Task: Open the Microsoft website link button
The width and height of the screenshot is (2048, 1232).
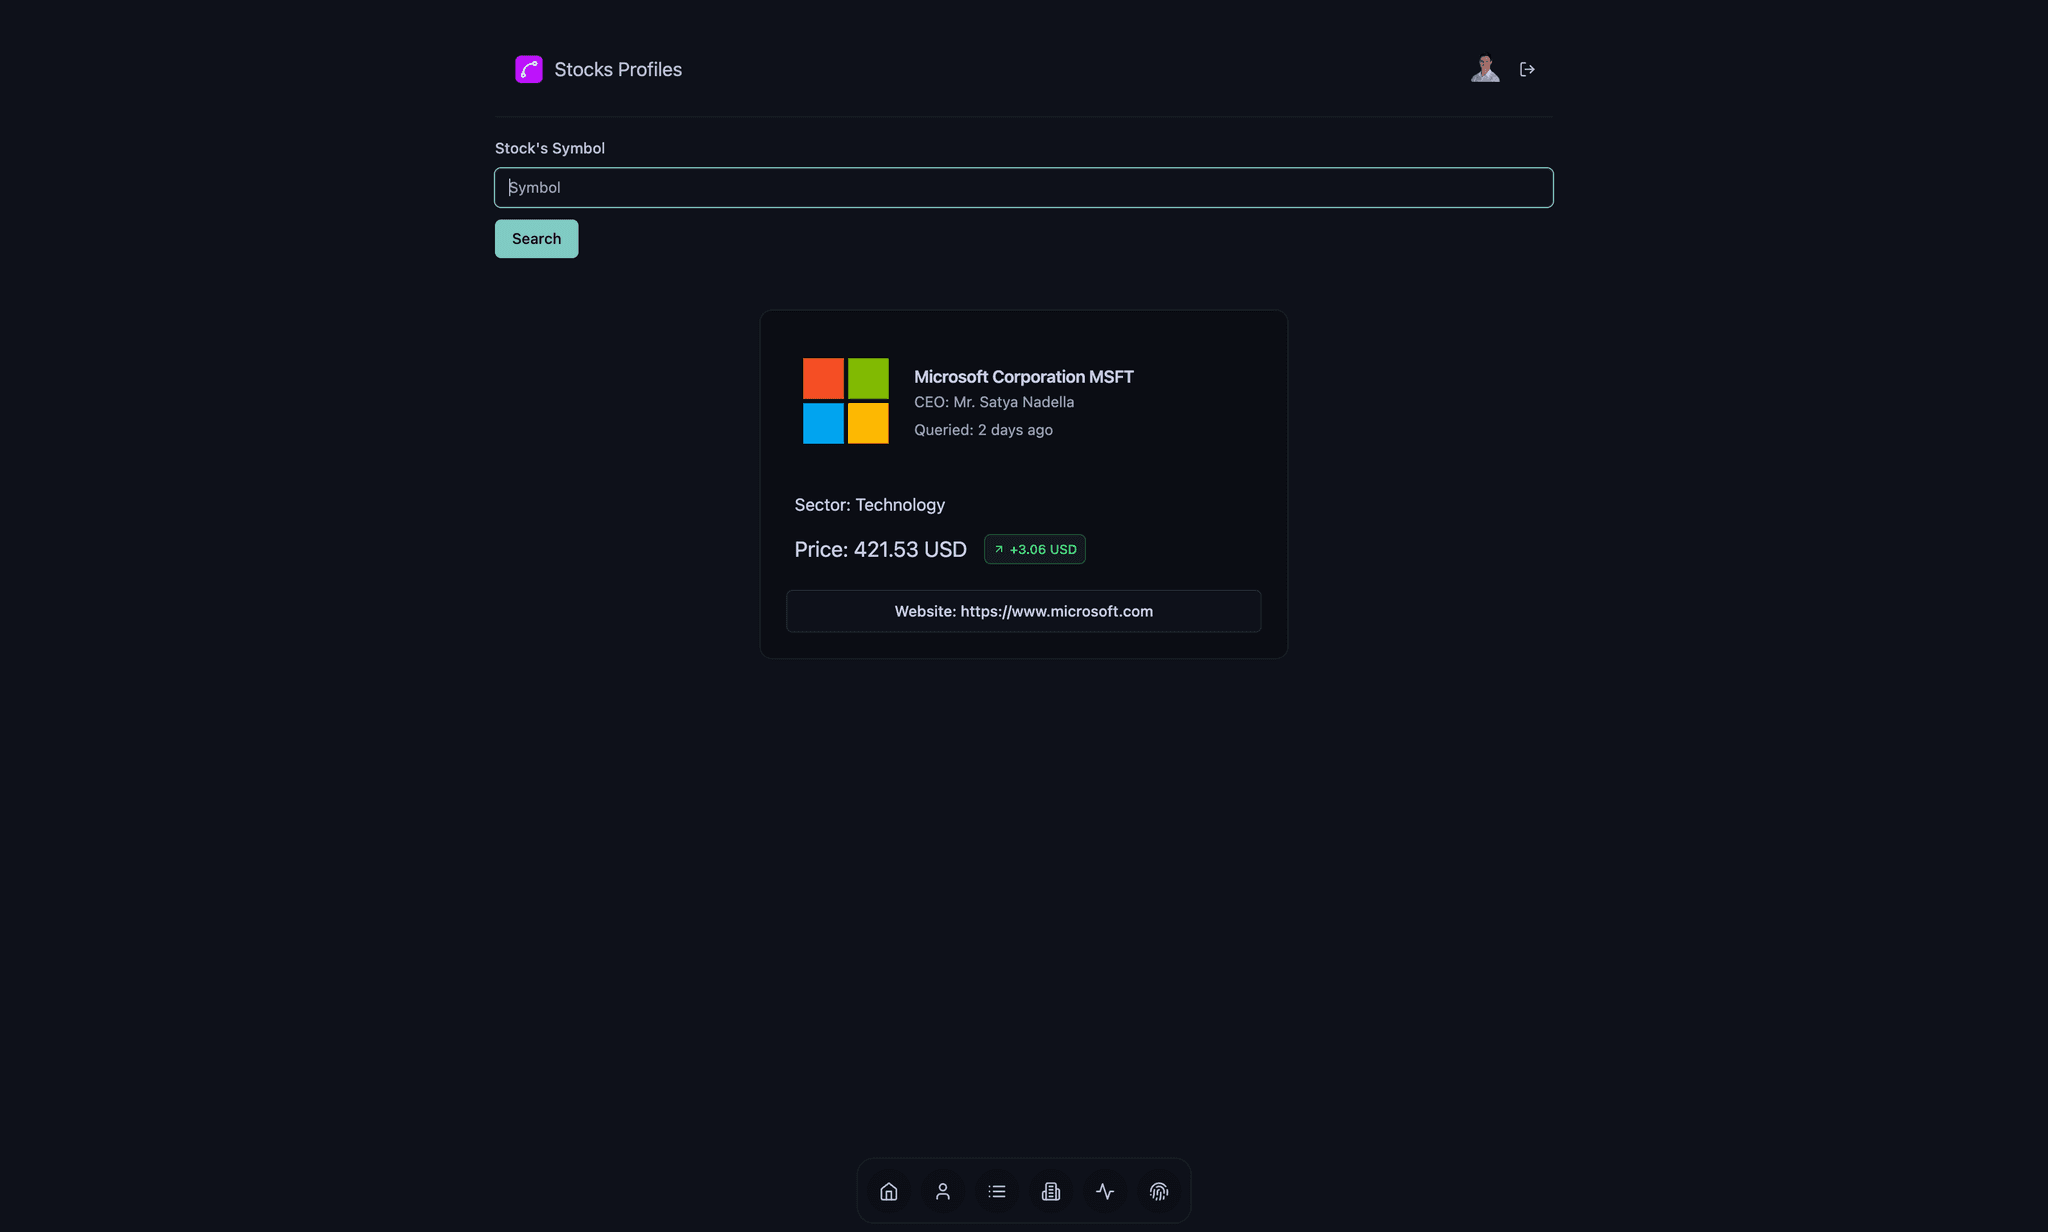Action: coord(1024,611)
